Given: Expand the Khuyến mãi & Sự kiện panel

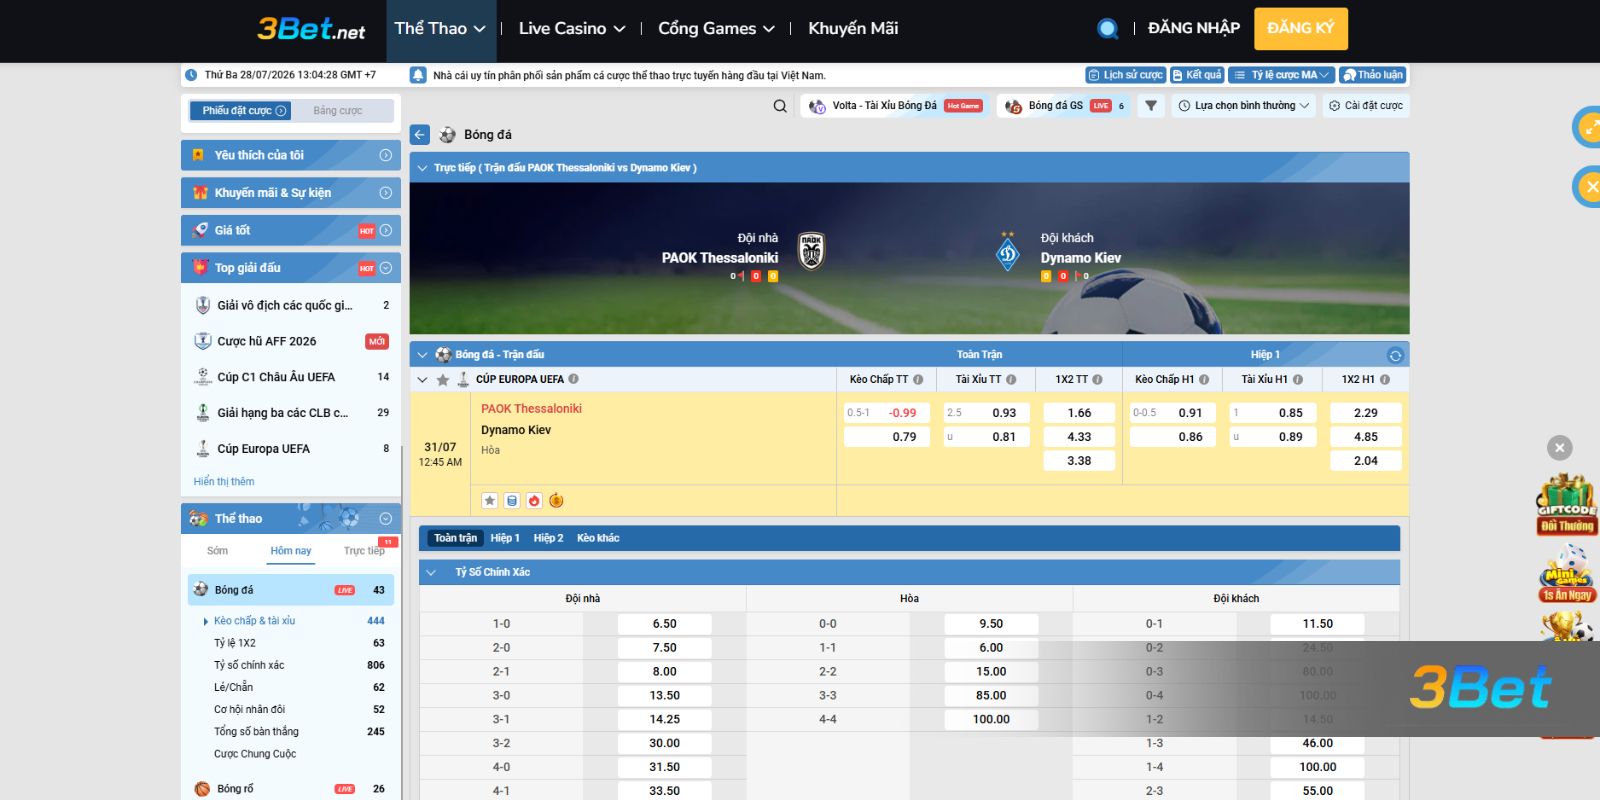Looking at the screenshot, I should (x=386, y=193).
